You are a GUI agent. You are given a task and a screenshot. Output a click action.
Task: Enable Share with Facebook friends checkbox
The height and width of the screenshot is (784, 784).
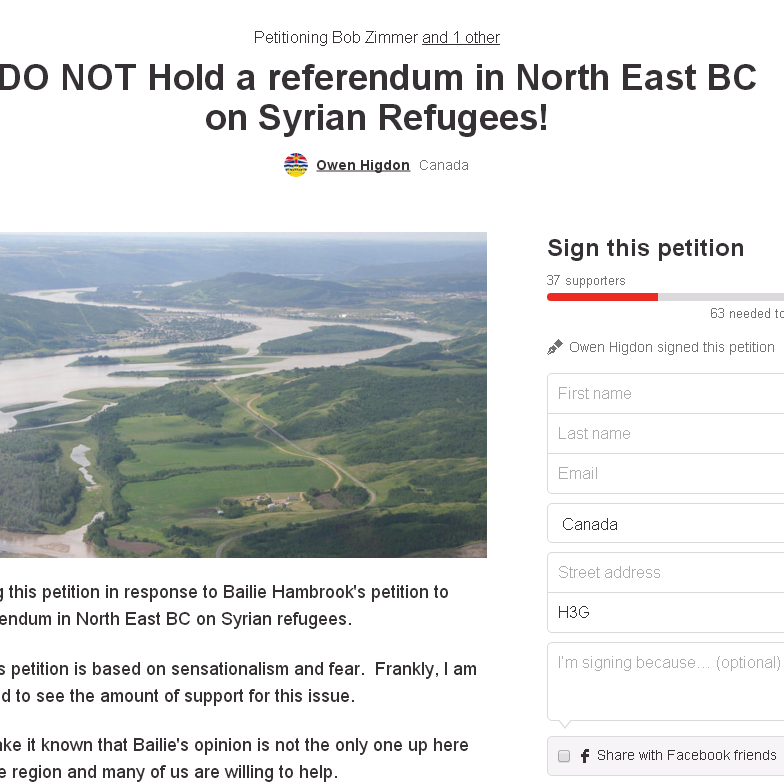click(x=564, y=756)
